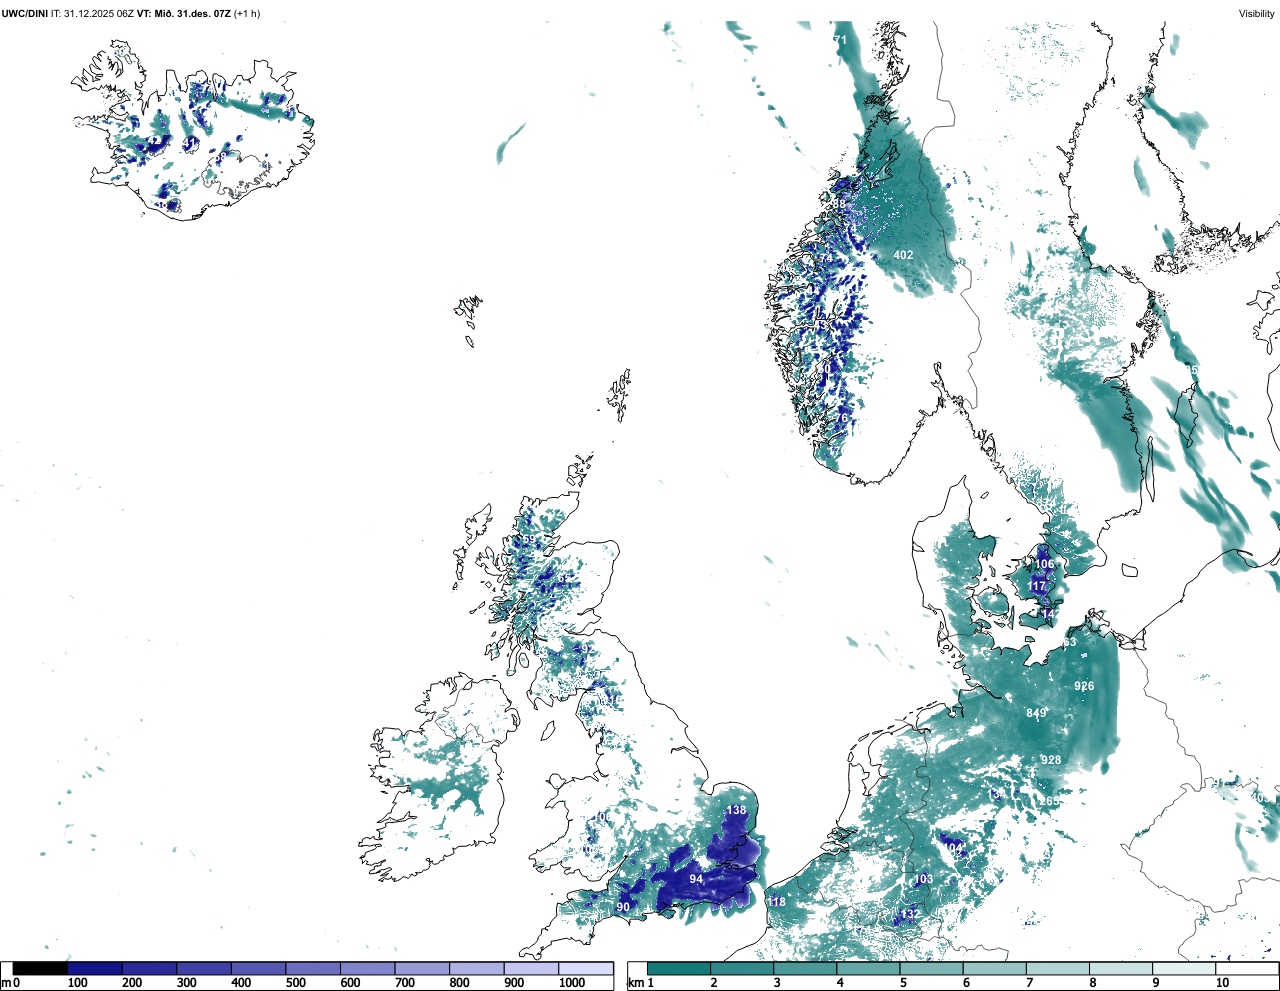1280x991 pixels.
Task: Click the 5–6 km legend color segment
Action: click(x=932, y=968)
